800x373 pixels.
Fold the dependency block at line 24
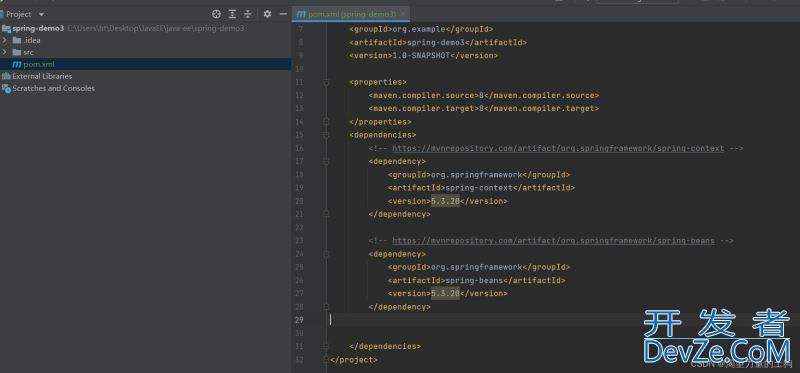[327, 254]
